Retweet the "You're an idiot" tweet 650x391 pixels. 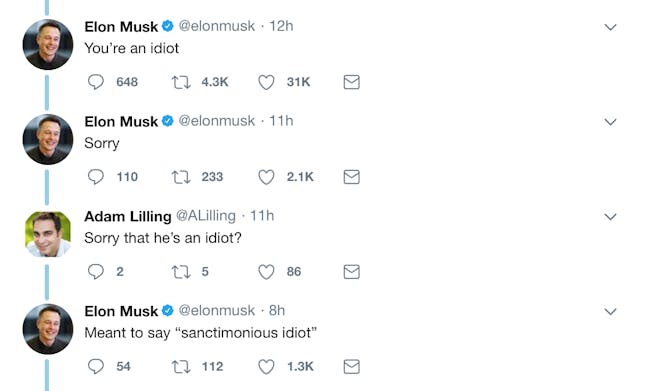click(181, 82)
